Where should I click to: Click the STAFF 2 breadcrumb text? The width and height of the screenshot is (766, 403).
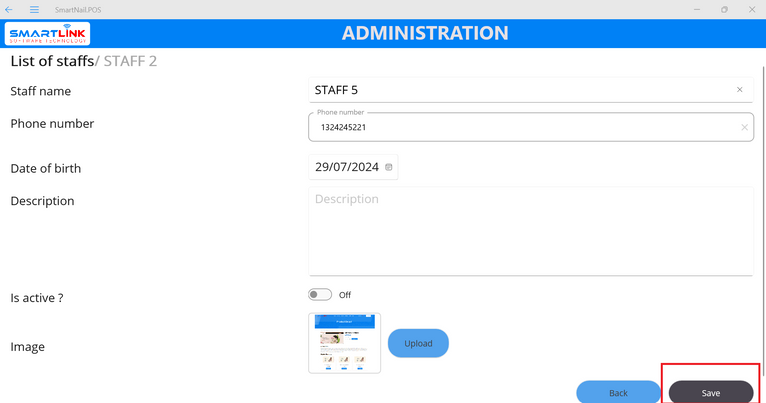coord(130,61)
